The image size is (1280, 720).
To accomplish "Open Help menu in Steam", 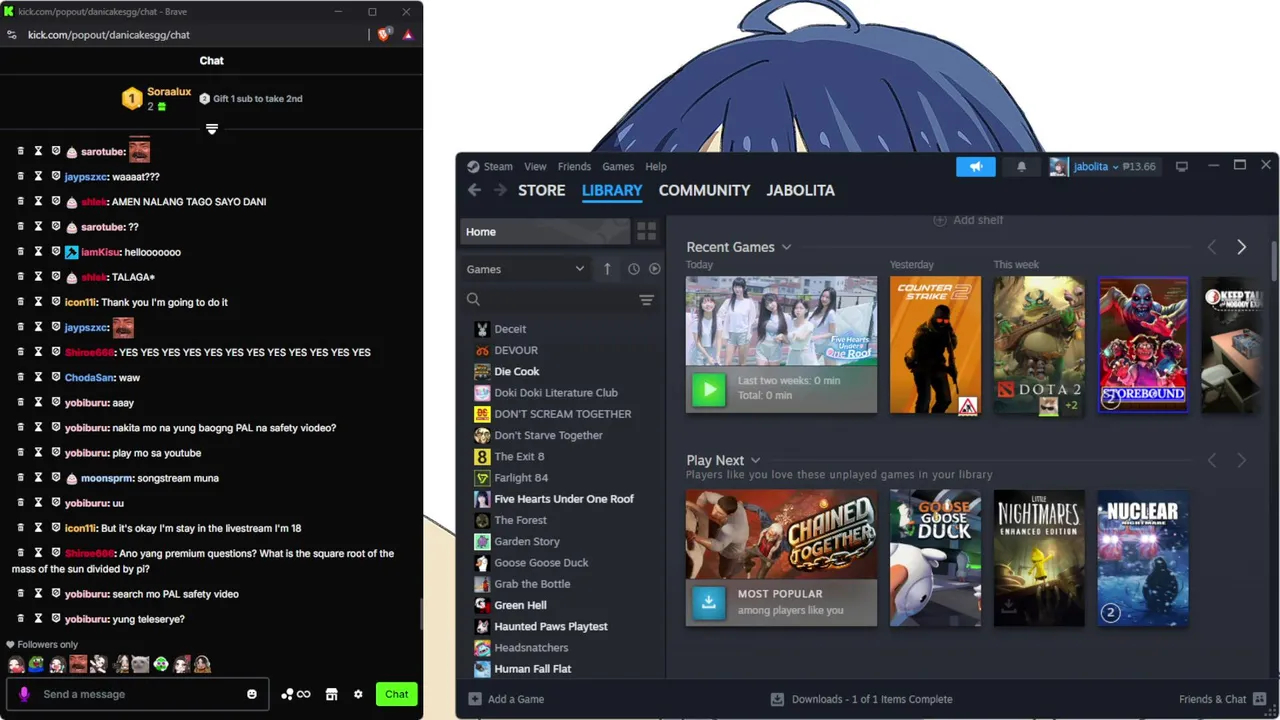I will 656,167.
